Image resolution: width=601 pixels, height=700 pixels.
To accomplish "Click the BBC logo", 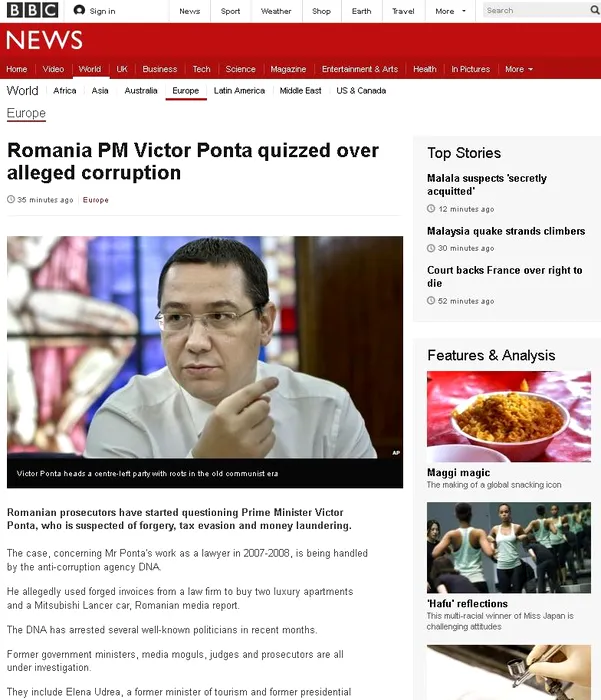I will tap(32, 10).
